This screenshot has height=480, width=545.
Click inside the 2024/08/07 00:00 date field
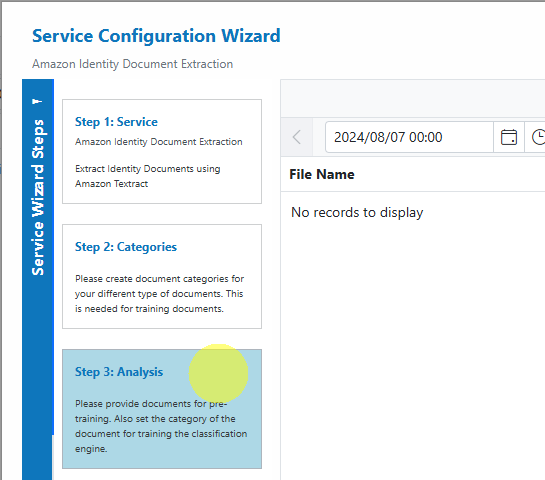pyautogui.click(x=409, y=137)
